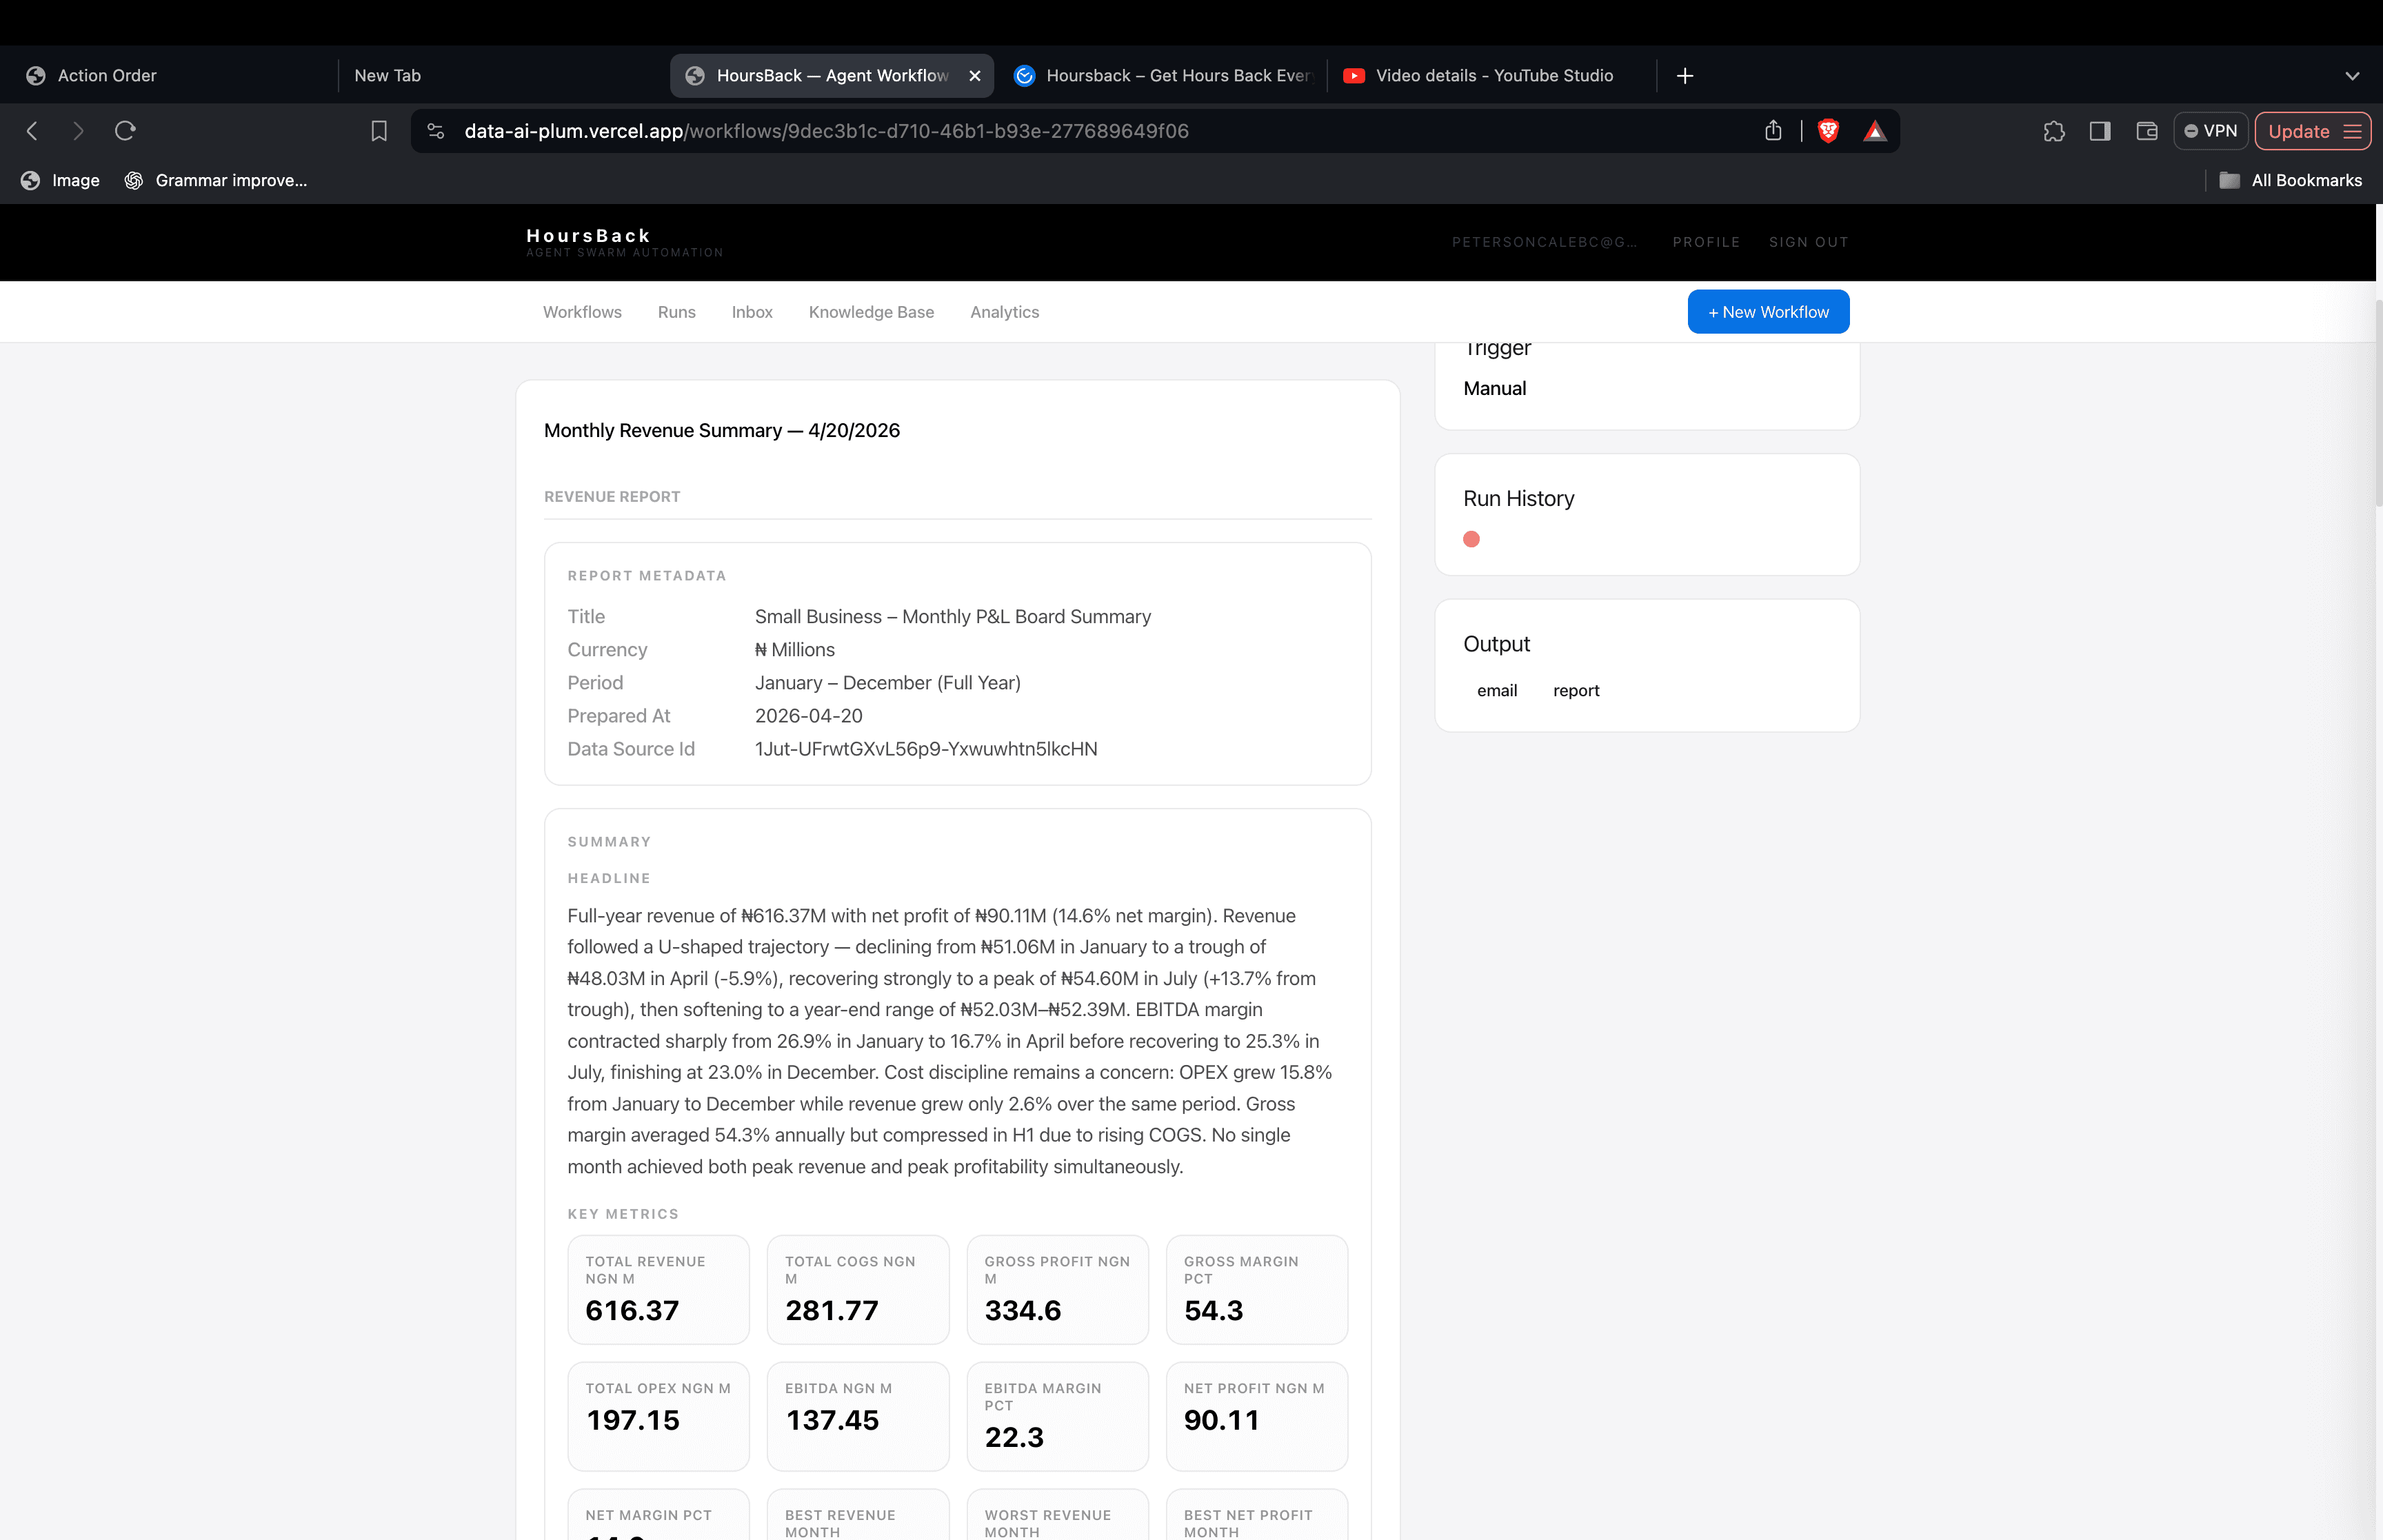Switch to the New Tab tab
The height and width of the screenshot is (1540, 2383).
point(500,76)
